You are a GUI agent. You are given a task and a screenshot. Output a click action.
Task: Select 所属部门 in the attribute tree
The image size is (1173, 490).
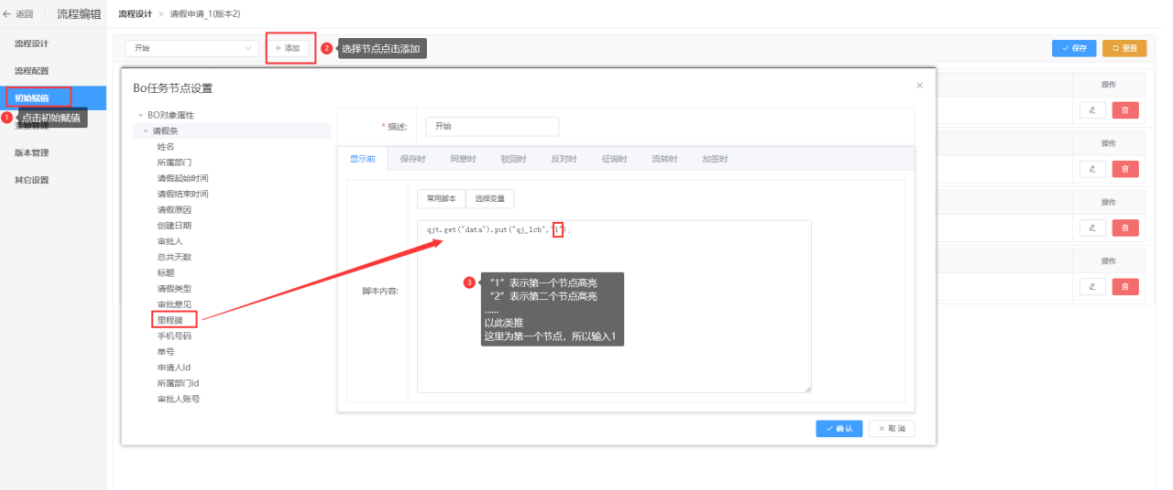tap(174, 162)
